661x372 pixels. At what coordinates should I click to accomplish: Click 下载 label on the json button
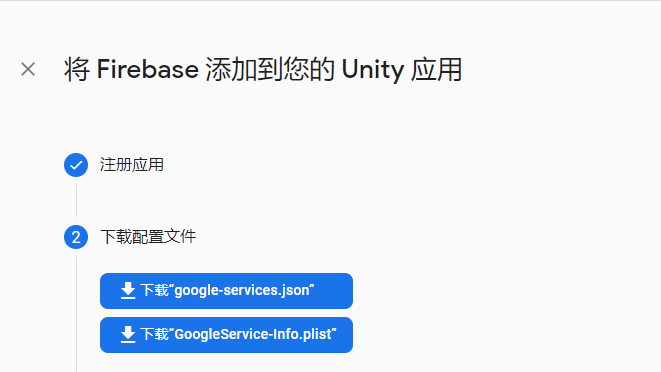[154, 291]
